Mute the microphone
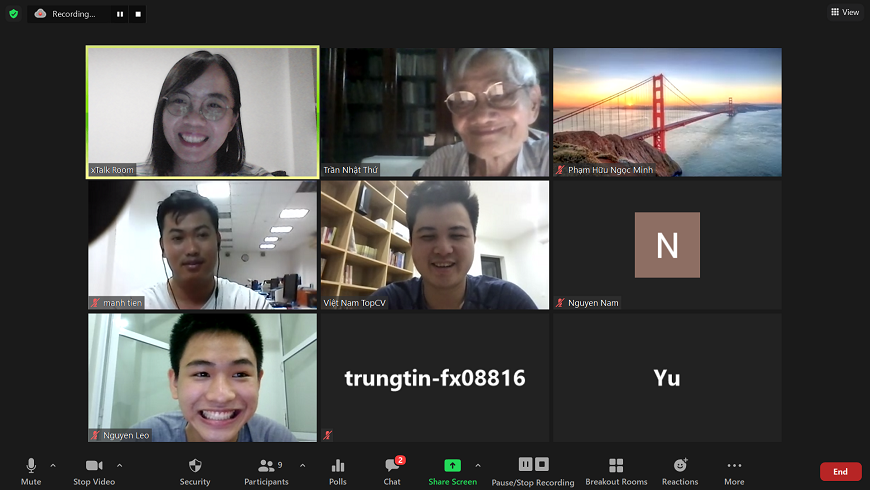This screenshot has width=870, height=490. click(31, 466)
